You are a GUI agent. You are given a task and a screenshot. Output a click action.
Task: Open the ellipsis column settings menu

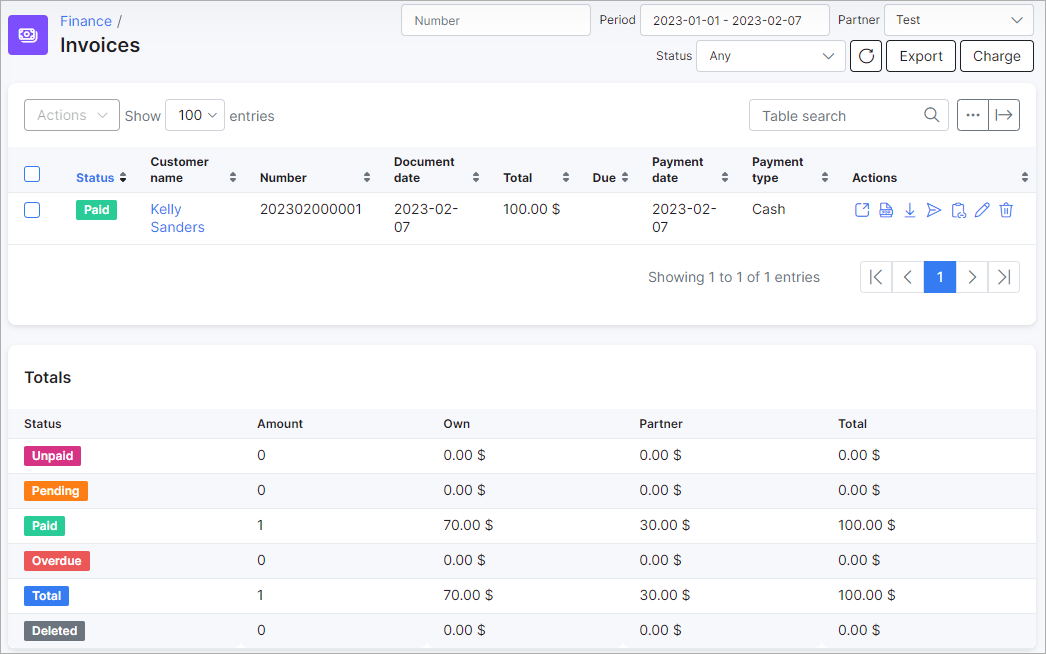coord(973,115)
